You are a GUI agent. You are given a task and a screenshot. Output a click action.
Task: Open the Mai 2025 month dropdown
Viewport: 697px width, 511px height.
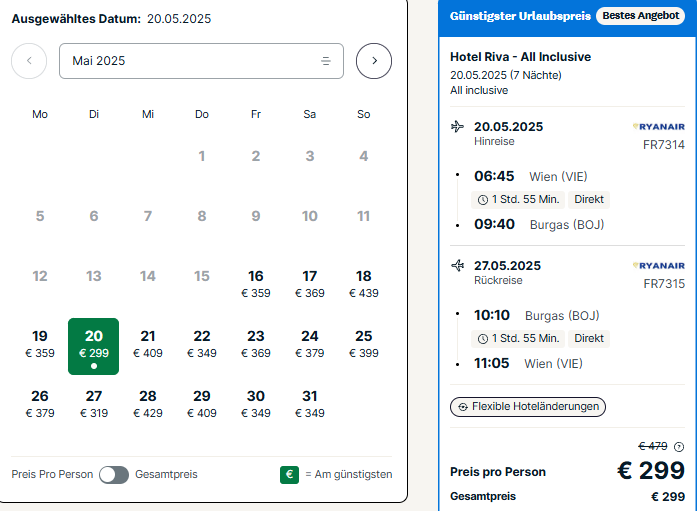click(x=201, y=61)
